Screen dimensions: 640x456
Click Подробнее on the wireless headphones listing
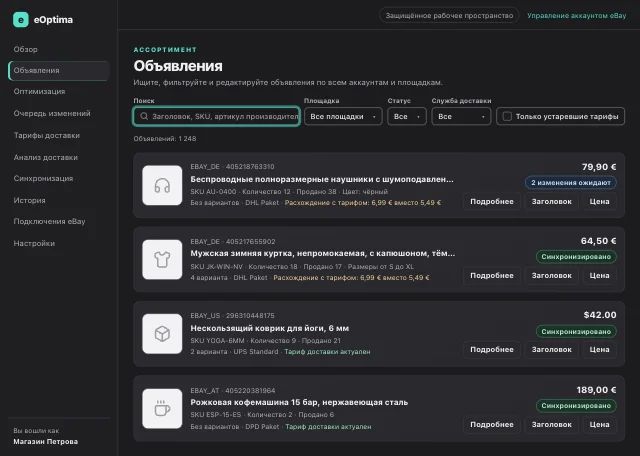point(492,201)
